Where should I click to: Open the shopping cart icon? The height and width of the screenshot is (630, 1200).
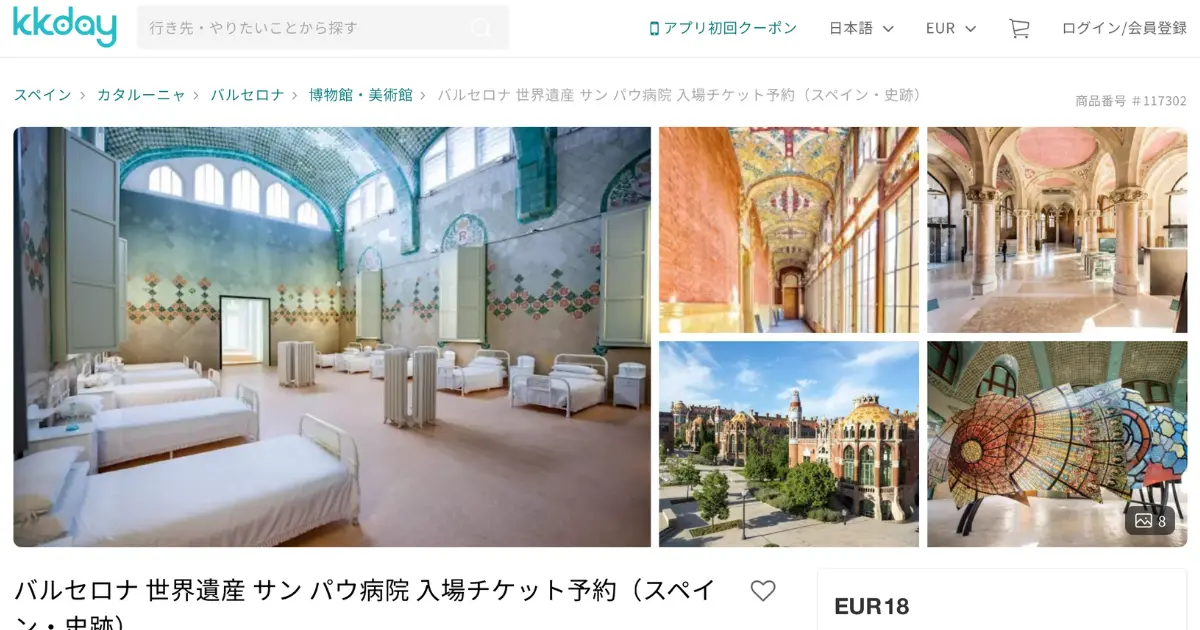[x=1019, y=28]
